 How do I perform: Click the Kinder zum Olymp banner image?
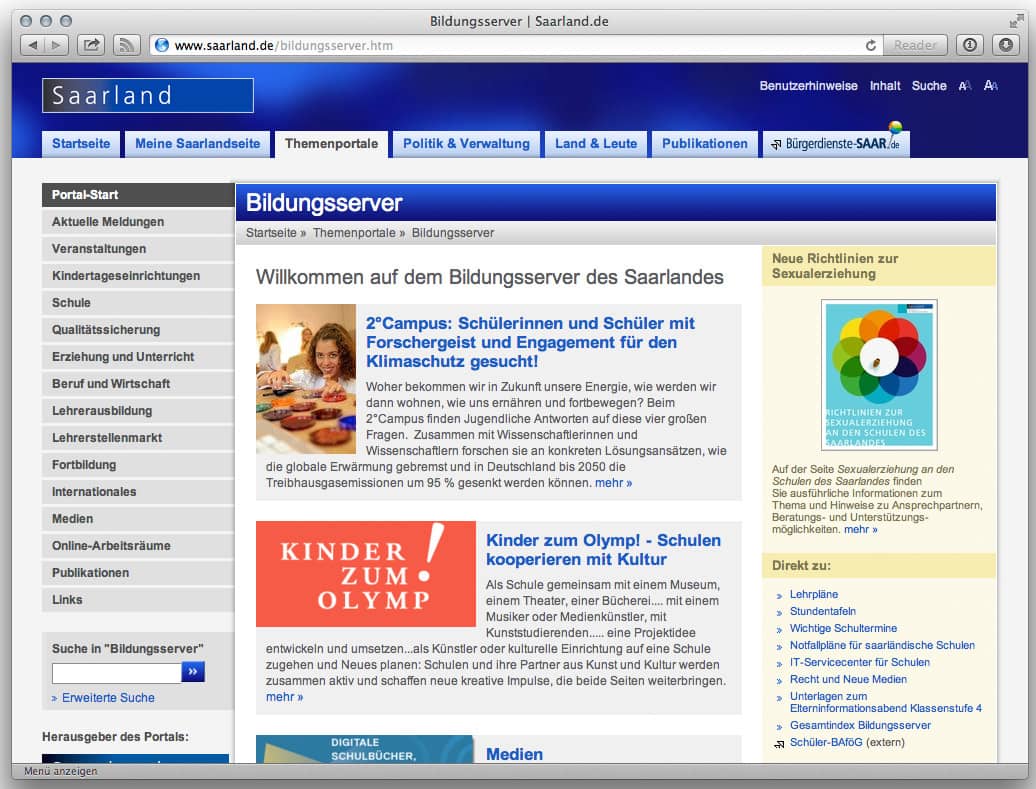pyautogui.click(x=365, y=574)
